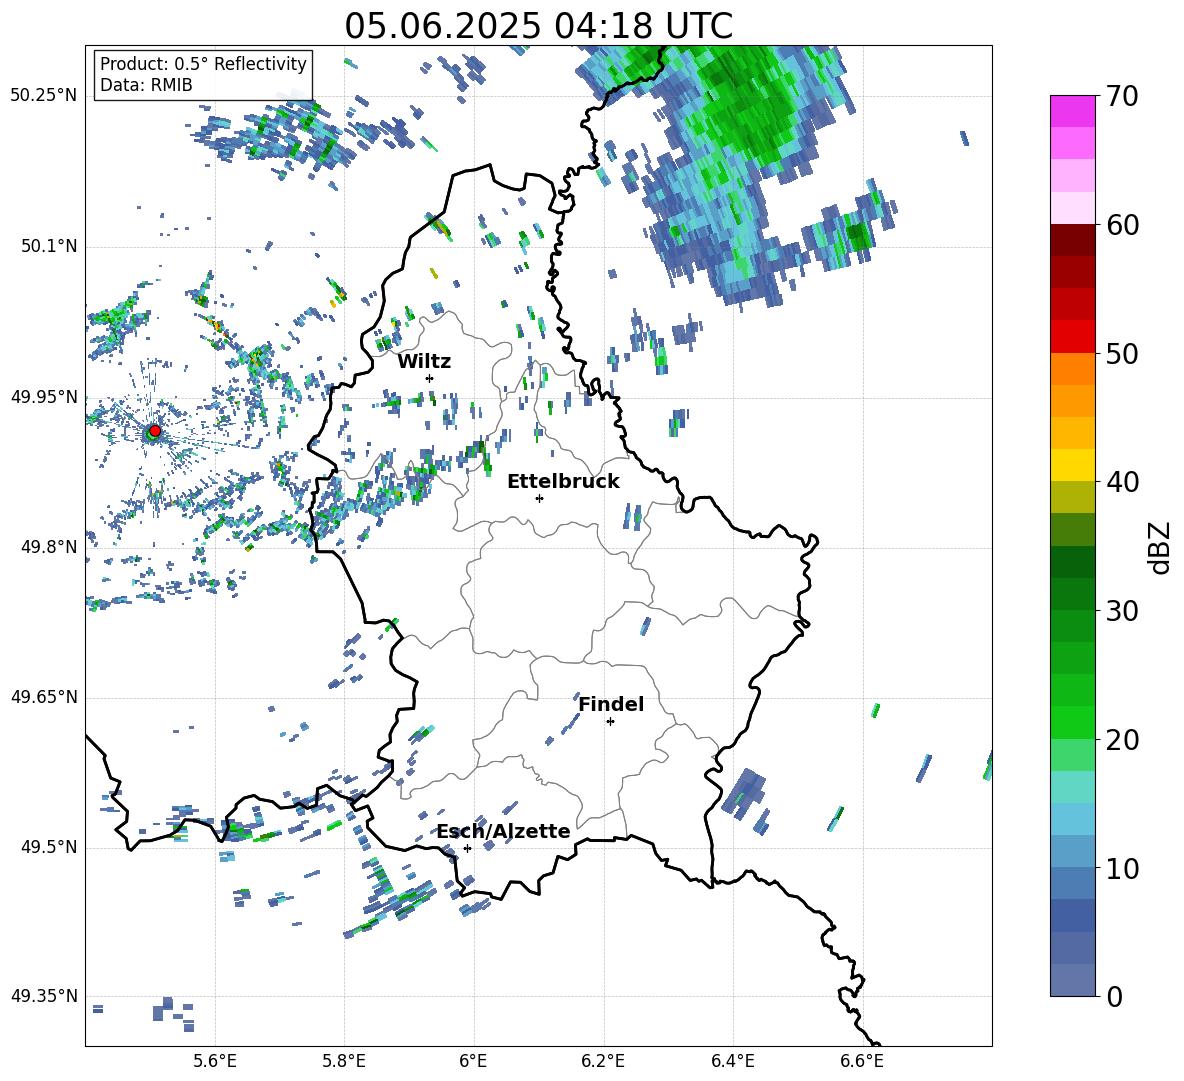Click the 50 colorbar tick label
Viewport: 1184px width, 1081px height.
click(x=1122, y=354)
